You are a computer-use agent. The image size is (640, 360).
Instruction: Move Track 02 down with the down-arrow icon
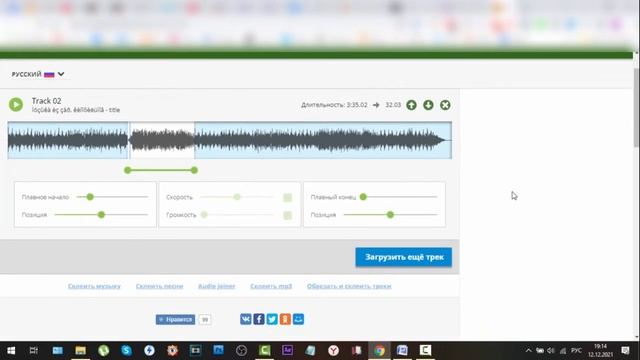428,105
